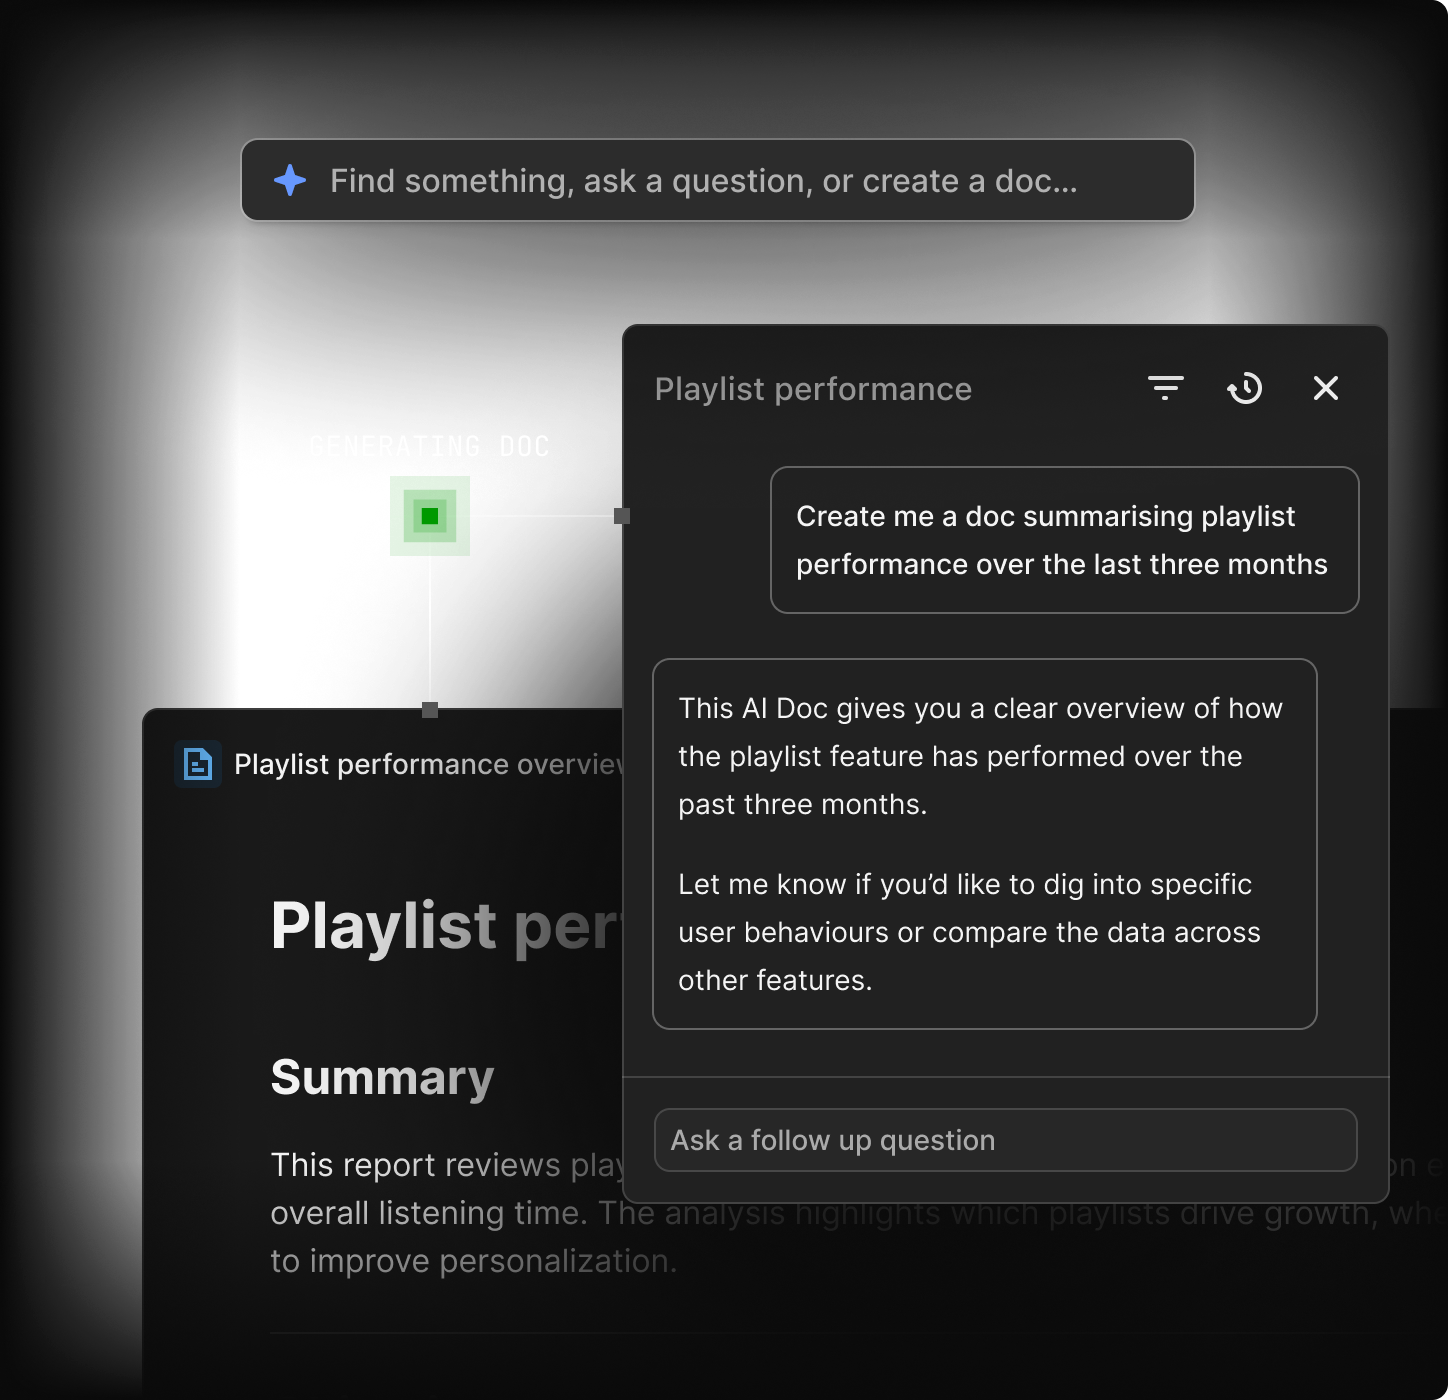Click the large Playlist document heading
This screenshot has width=1448, height=1400.
pos(445,926)
